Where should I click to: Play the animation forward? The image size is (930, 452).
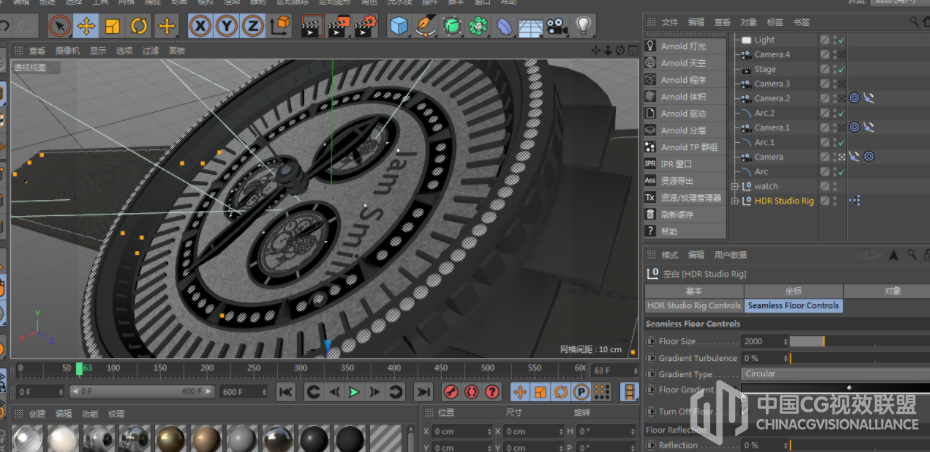[354, 391]
